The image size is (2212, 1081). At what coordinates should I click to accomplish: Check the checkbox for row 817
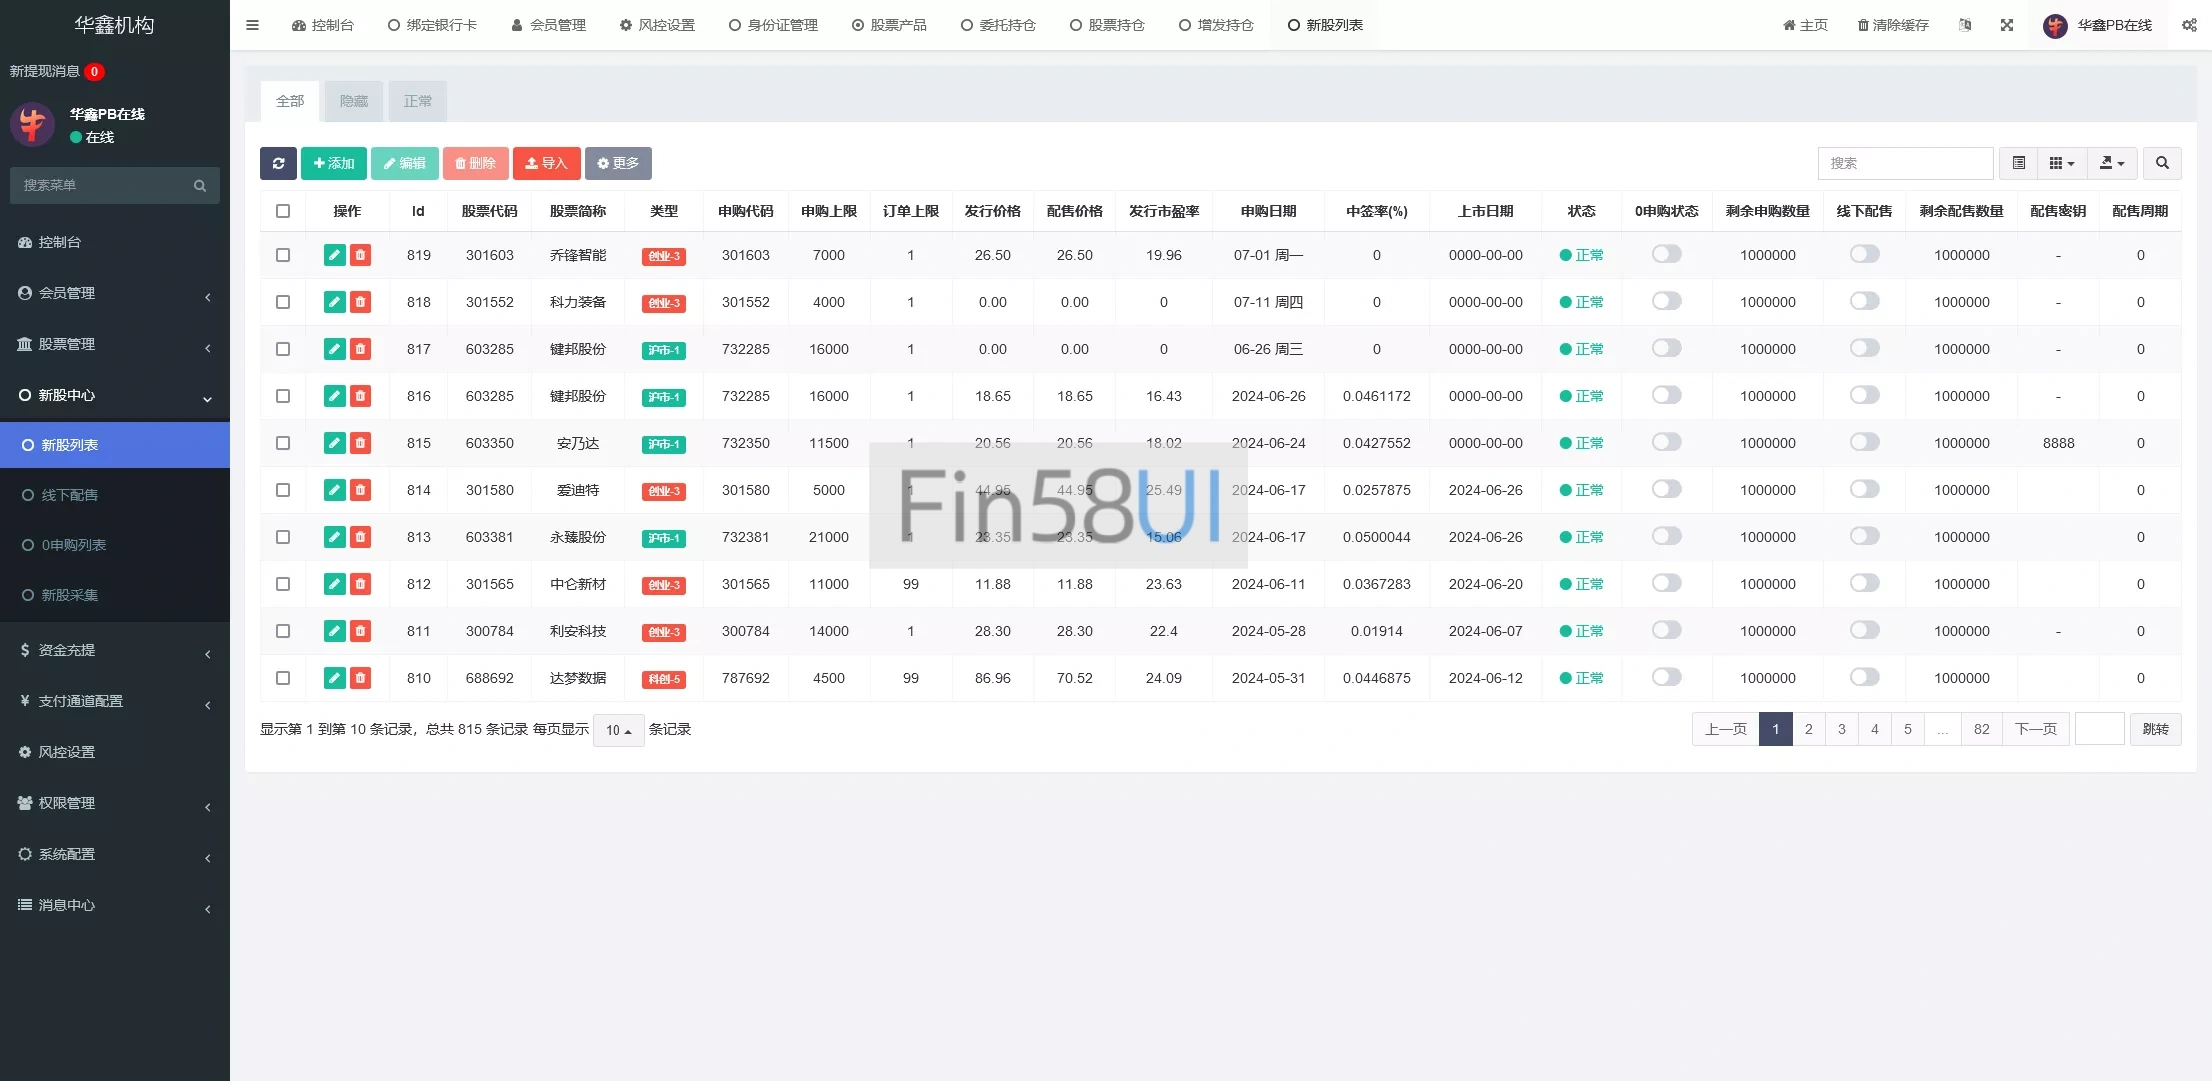coord(283,349)
